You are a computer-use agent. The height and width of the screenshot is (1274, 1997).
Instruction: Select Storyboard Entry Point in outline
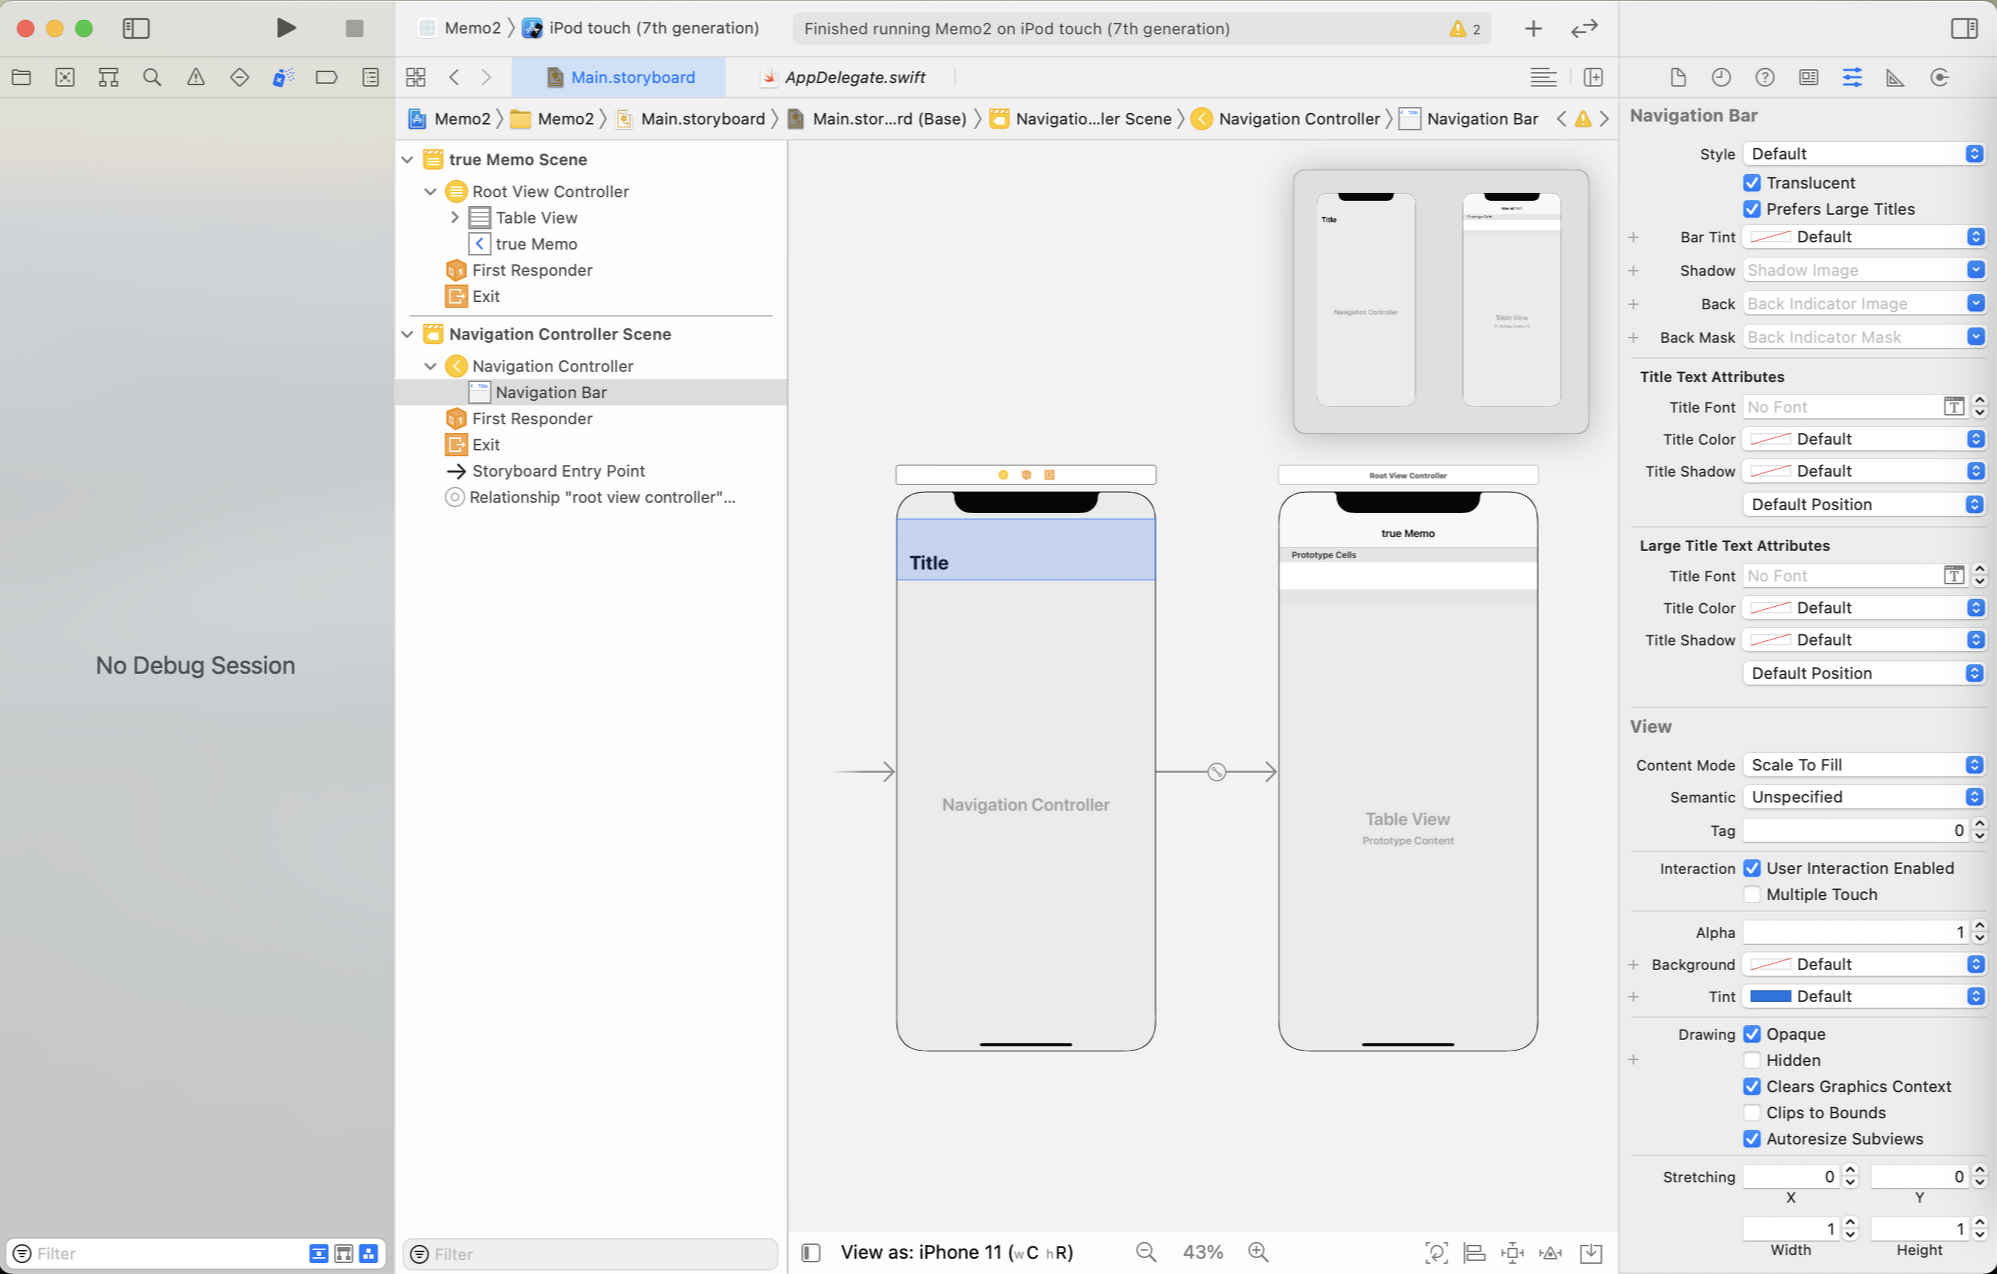(558, 471)
